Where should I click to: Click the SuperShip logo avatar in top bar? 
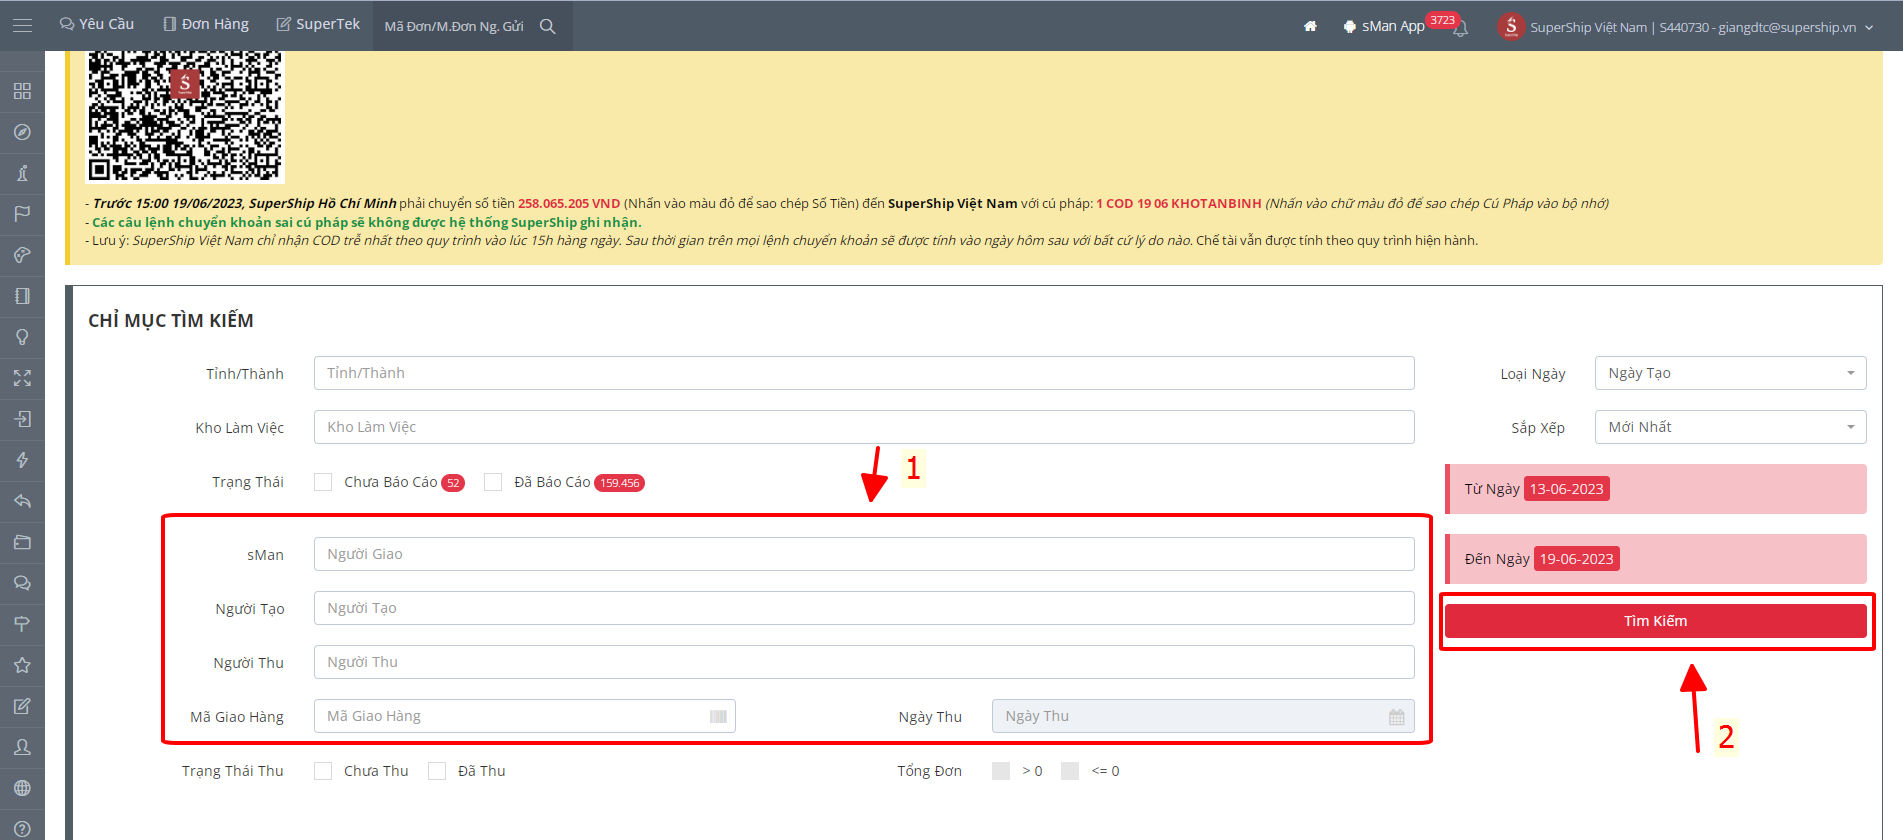click(x=1511, y=26)
